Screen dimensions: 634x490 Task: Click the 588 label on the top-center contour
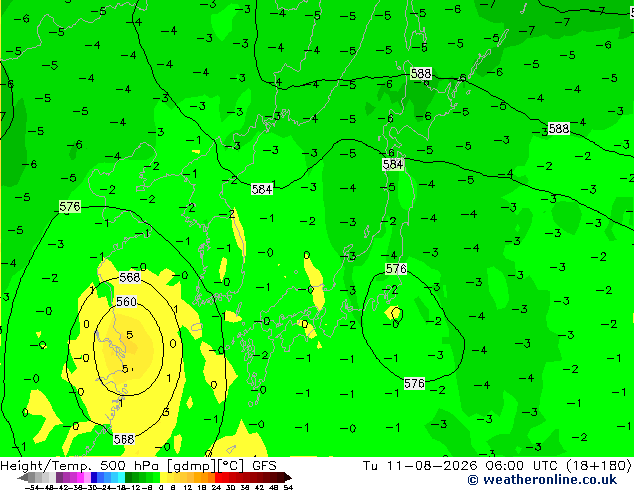421,74
